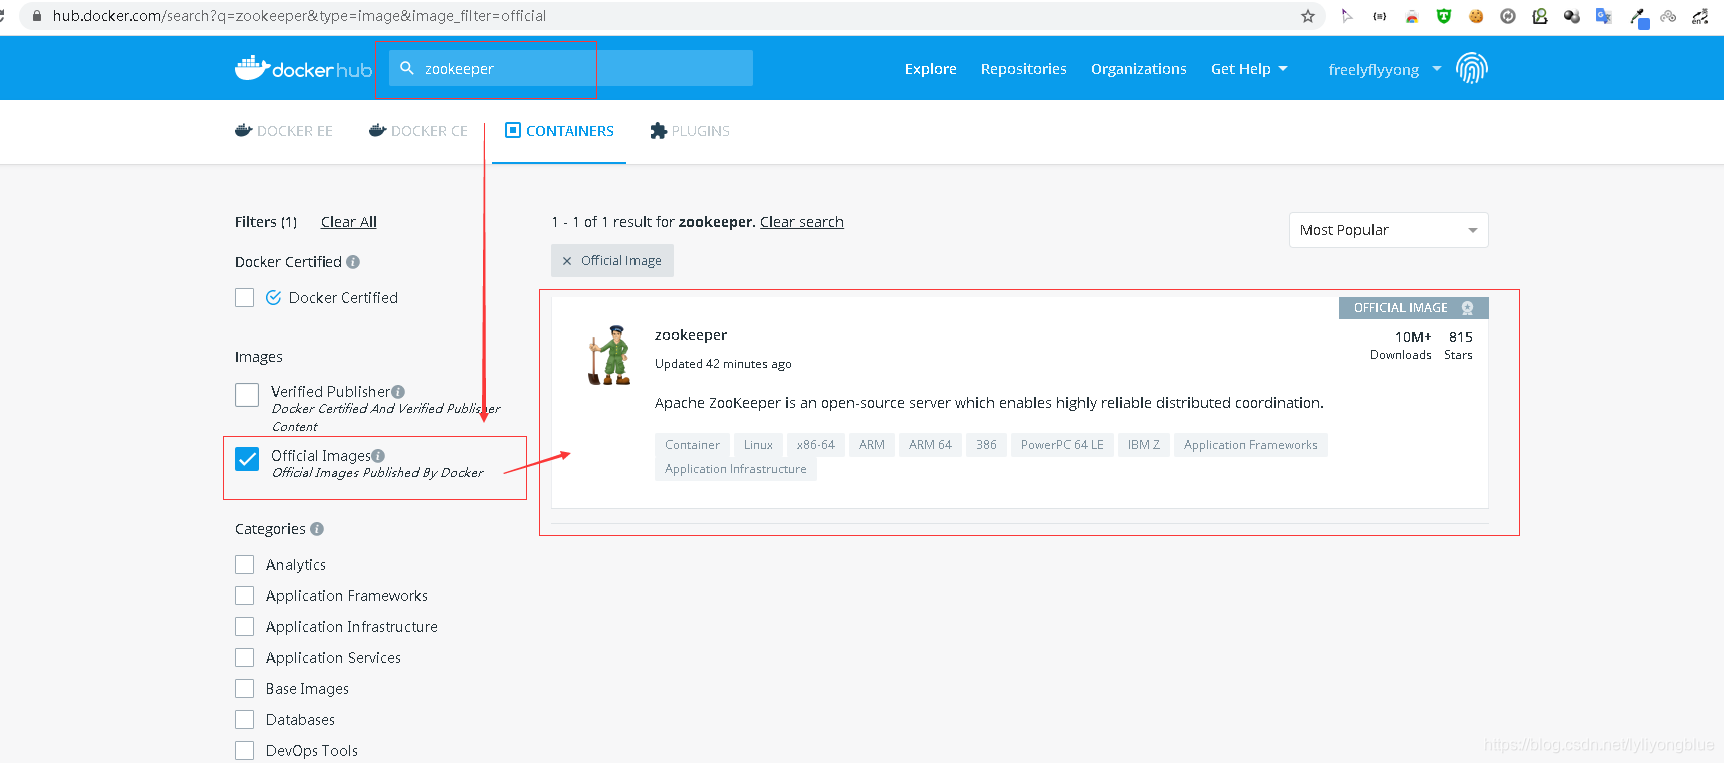Click the search magnifier icon

coord(407,68)
